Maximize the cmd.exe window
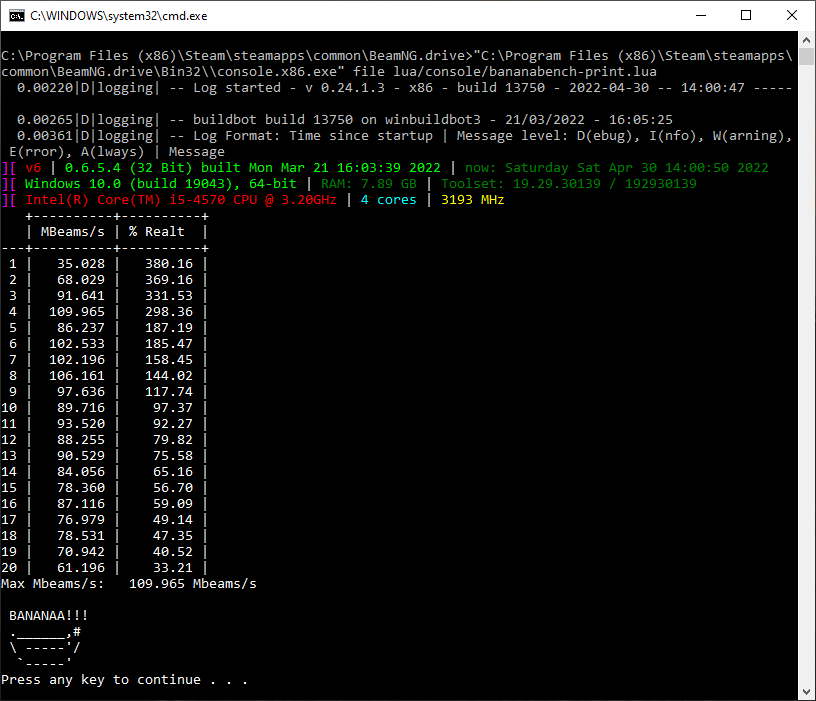816x701 pixels. pos(746,16)
